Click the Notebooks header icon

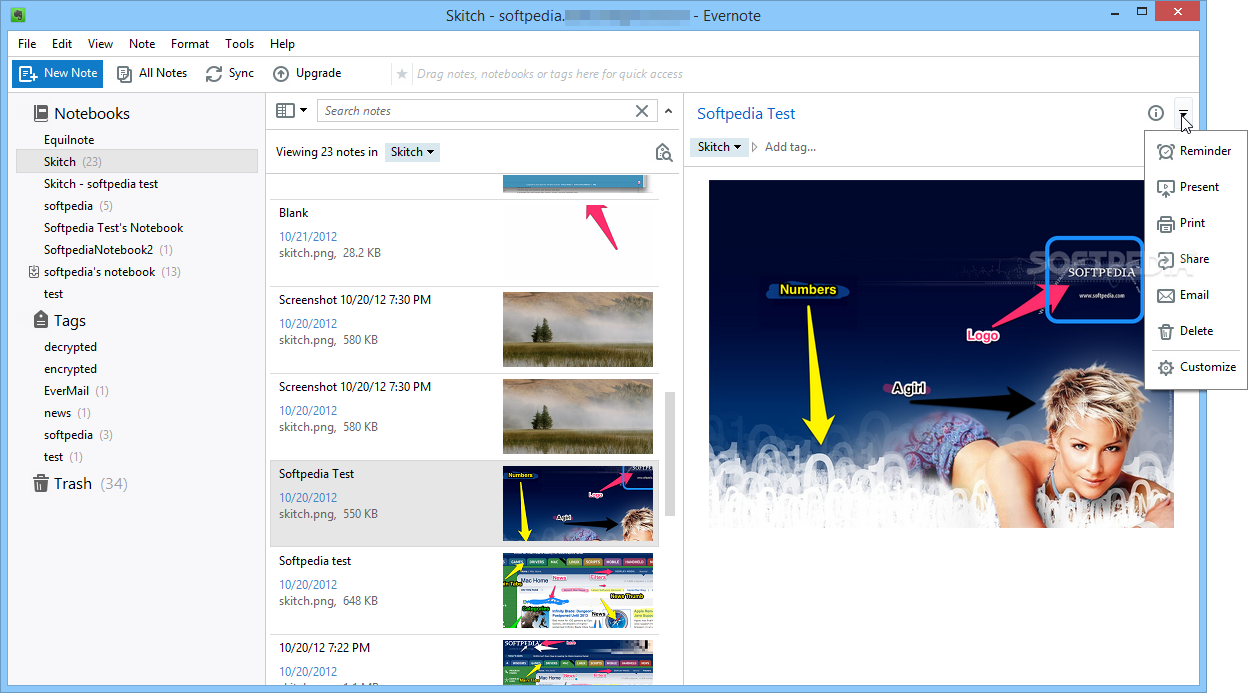coord(41,113)
